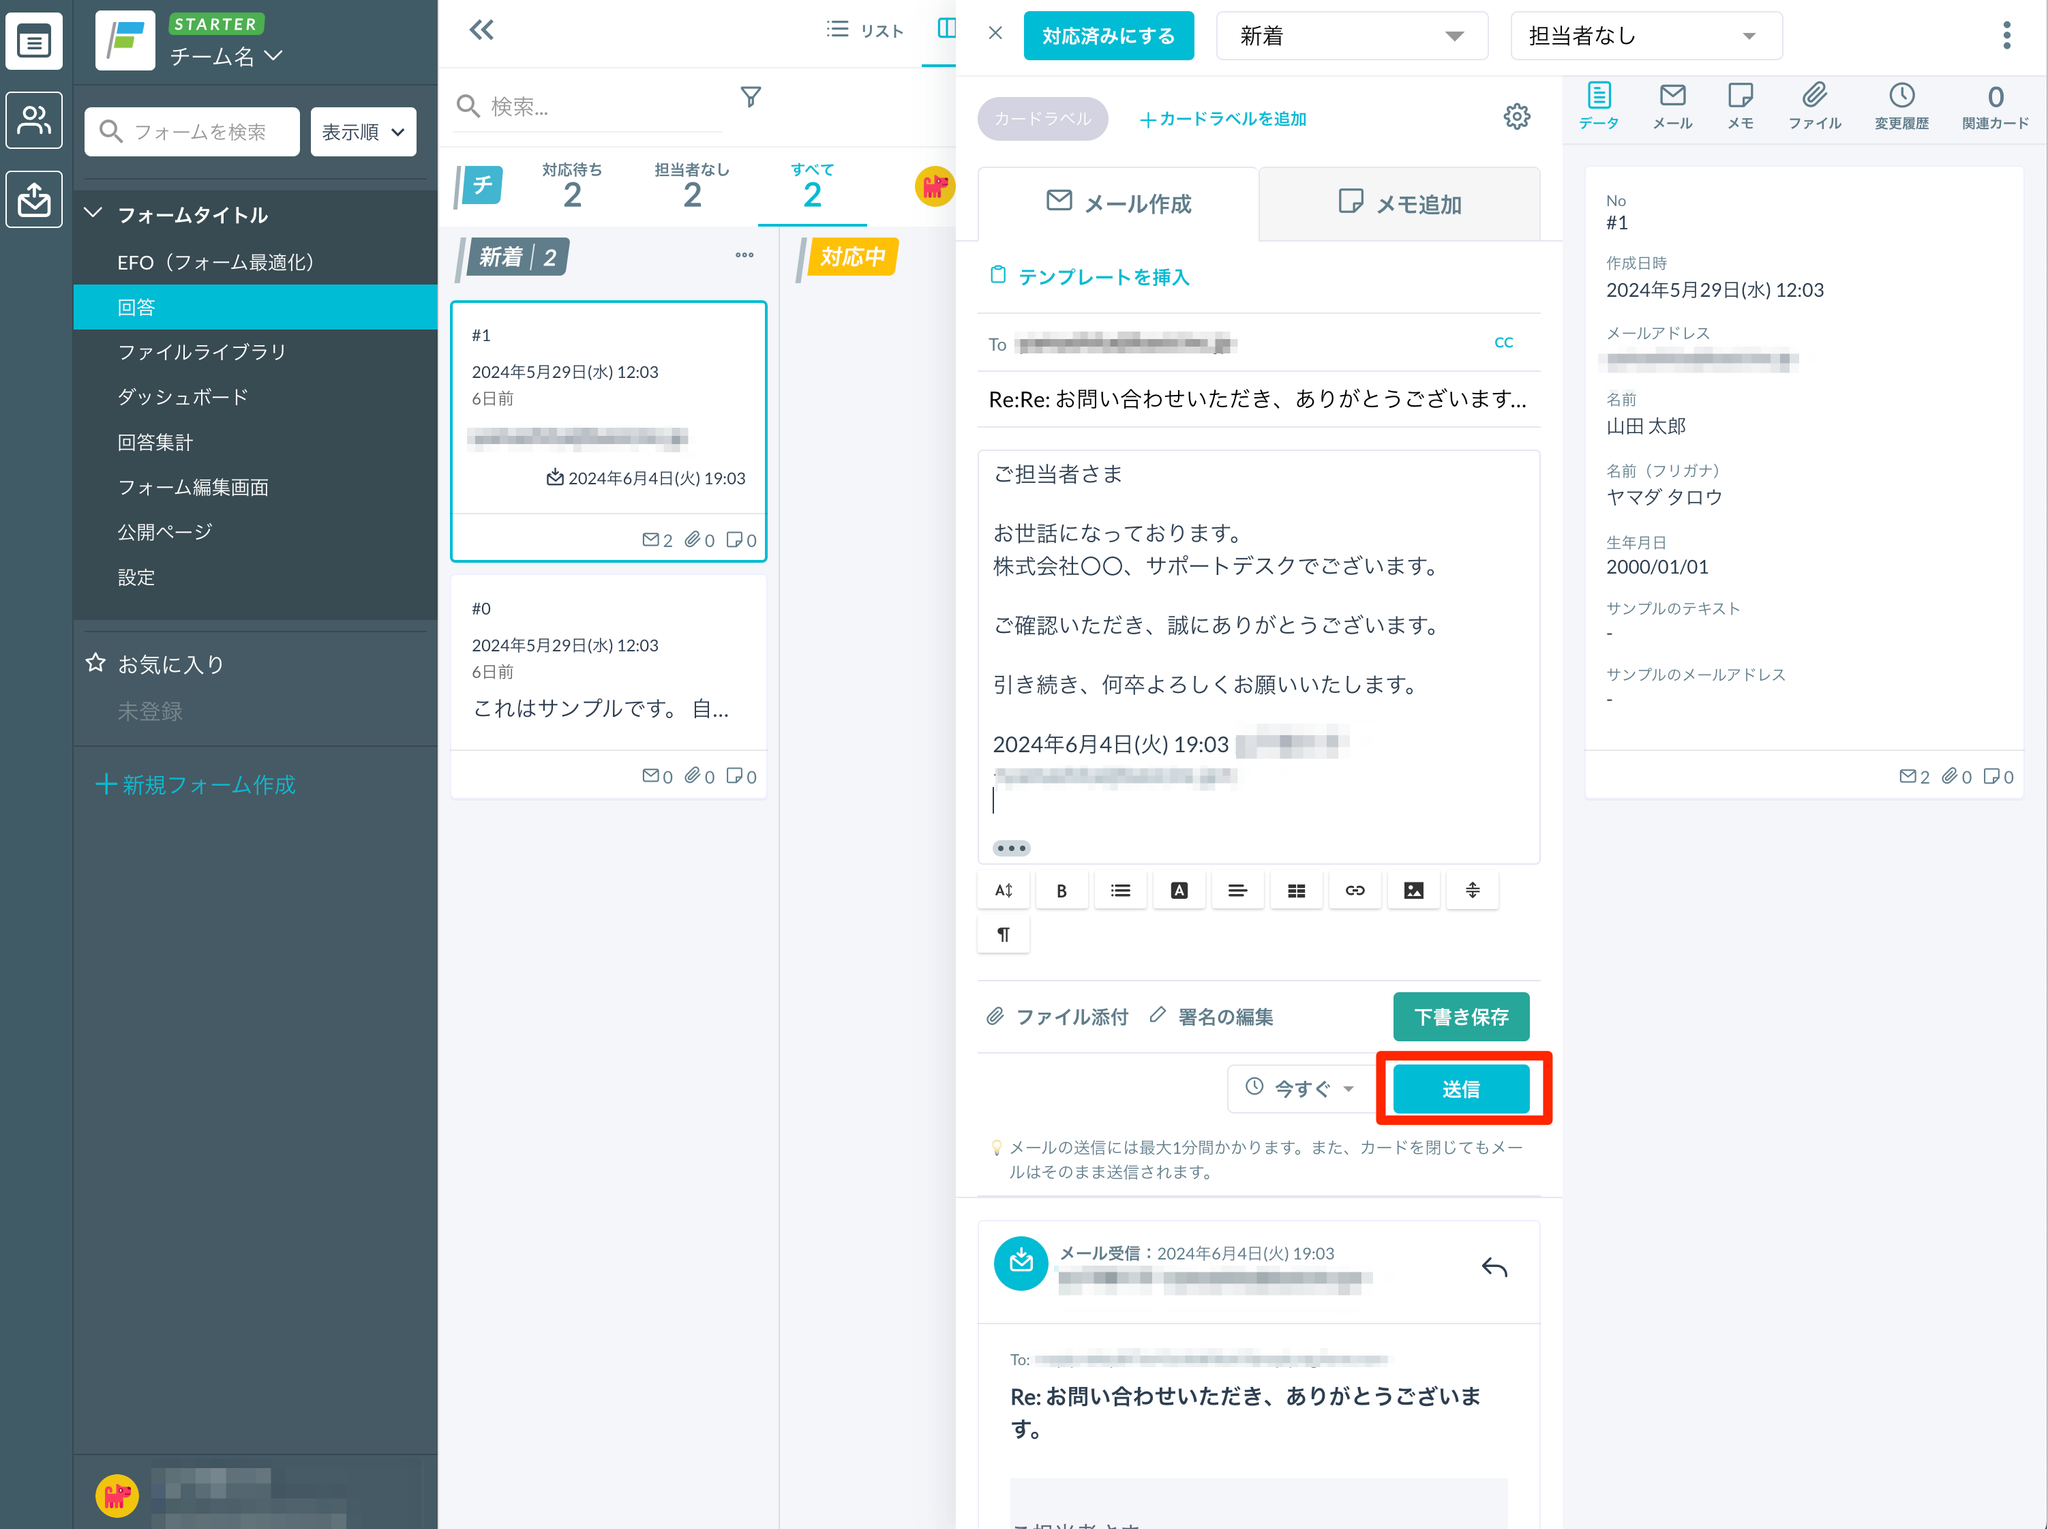
Task: Collapse sidebar with double chevron icon
Action: pos(482,30)
